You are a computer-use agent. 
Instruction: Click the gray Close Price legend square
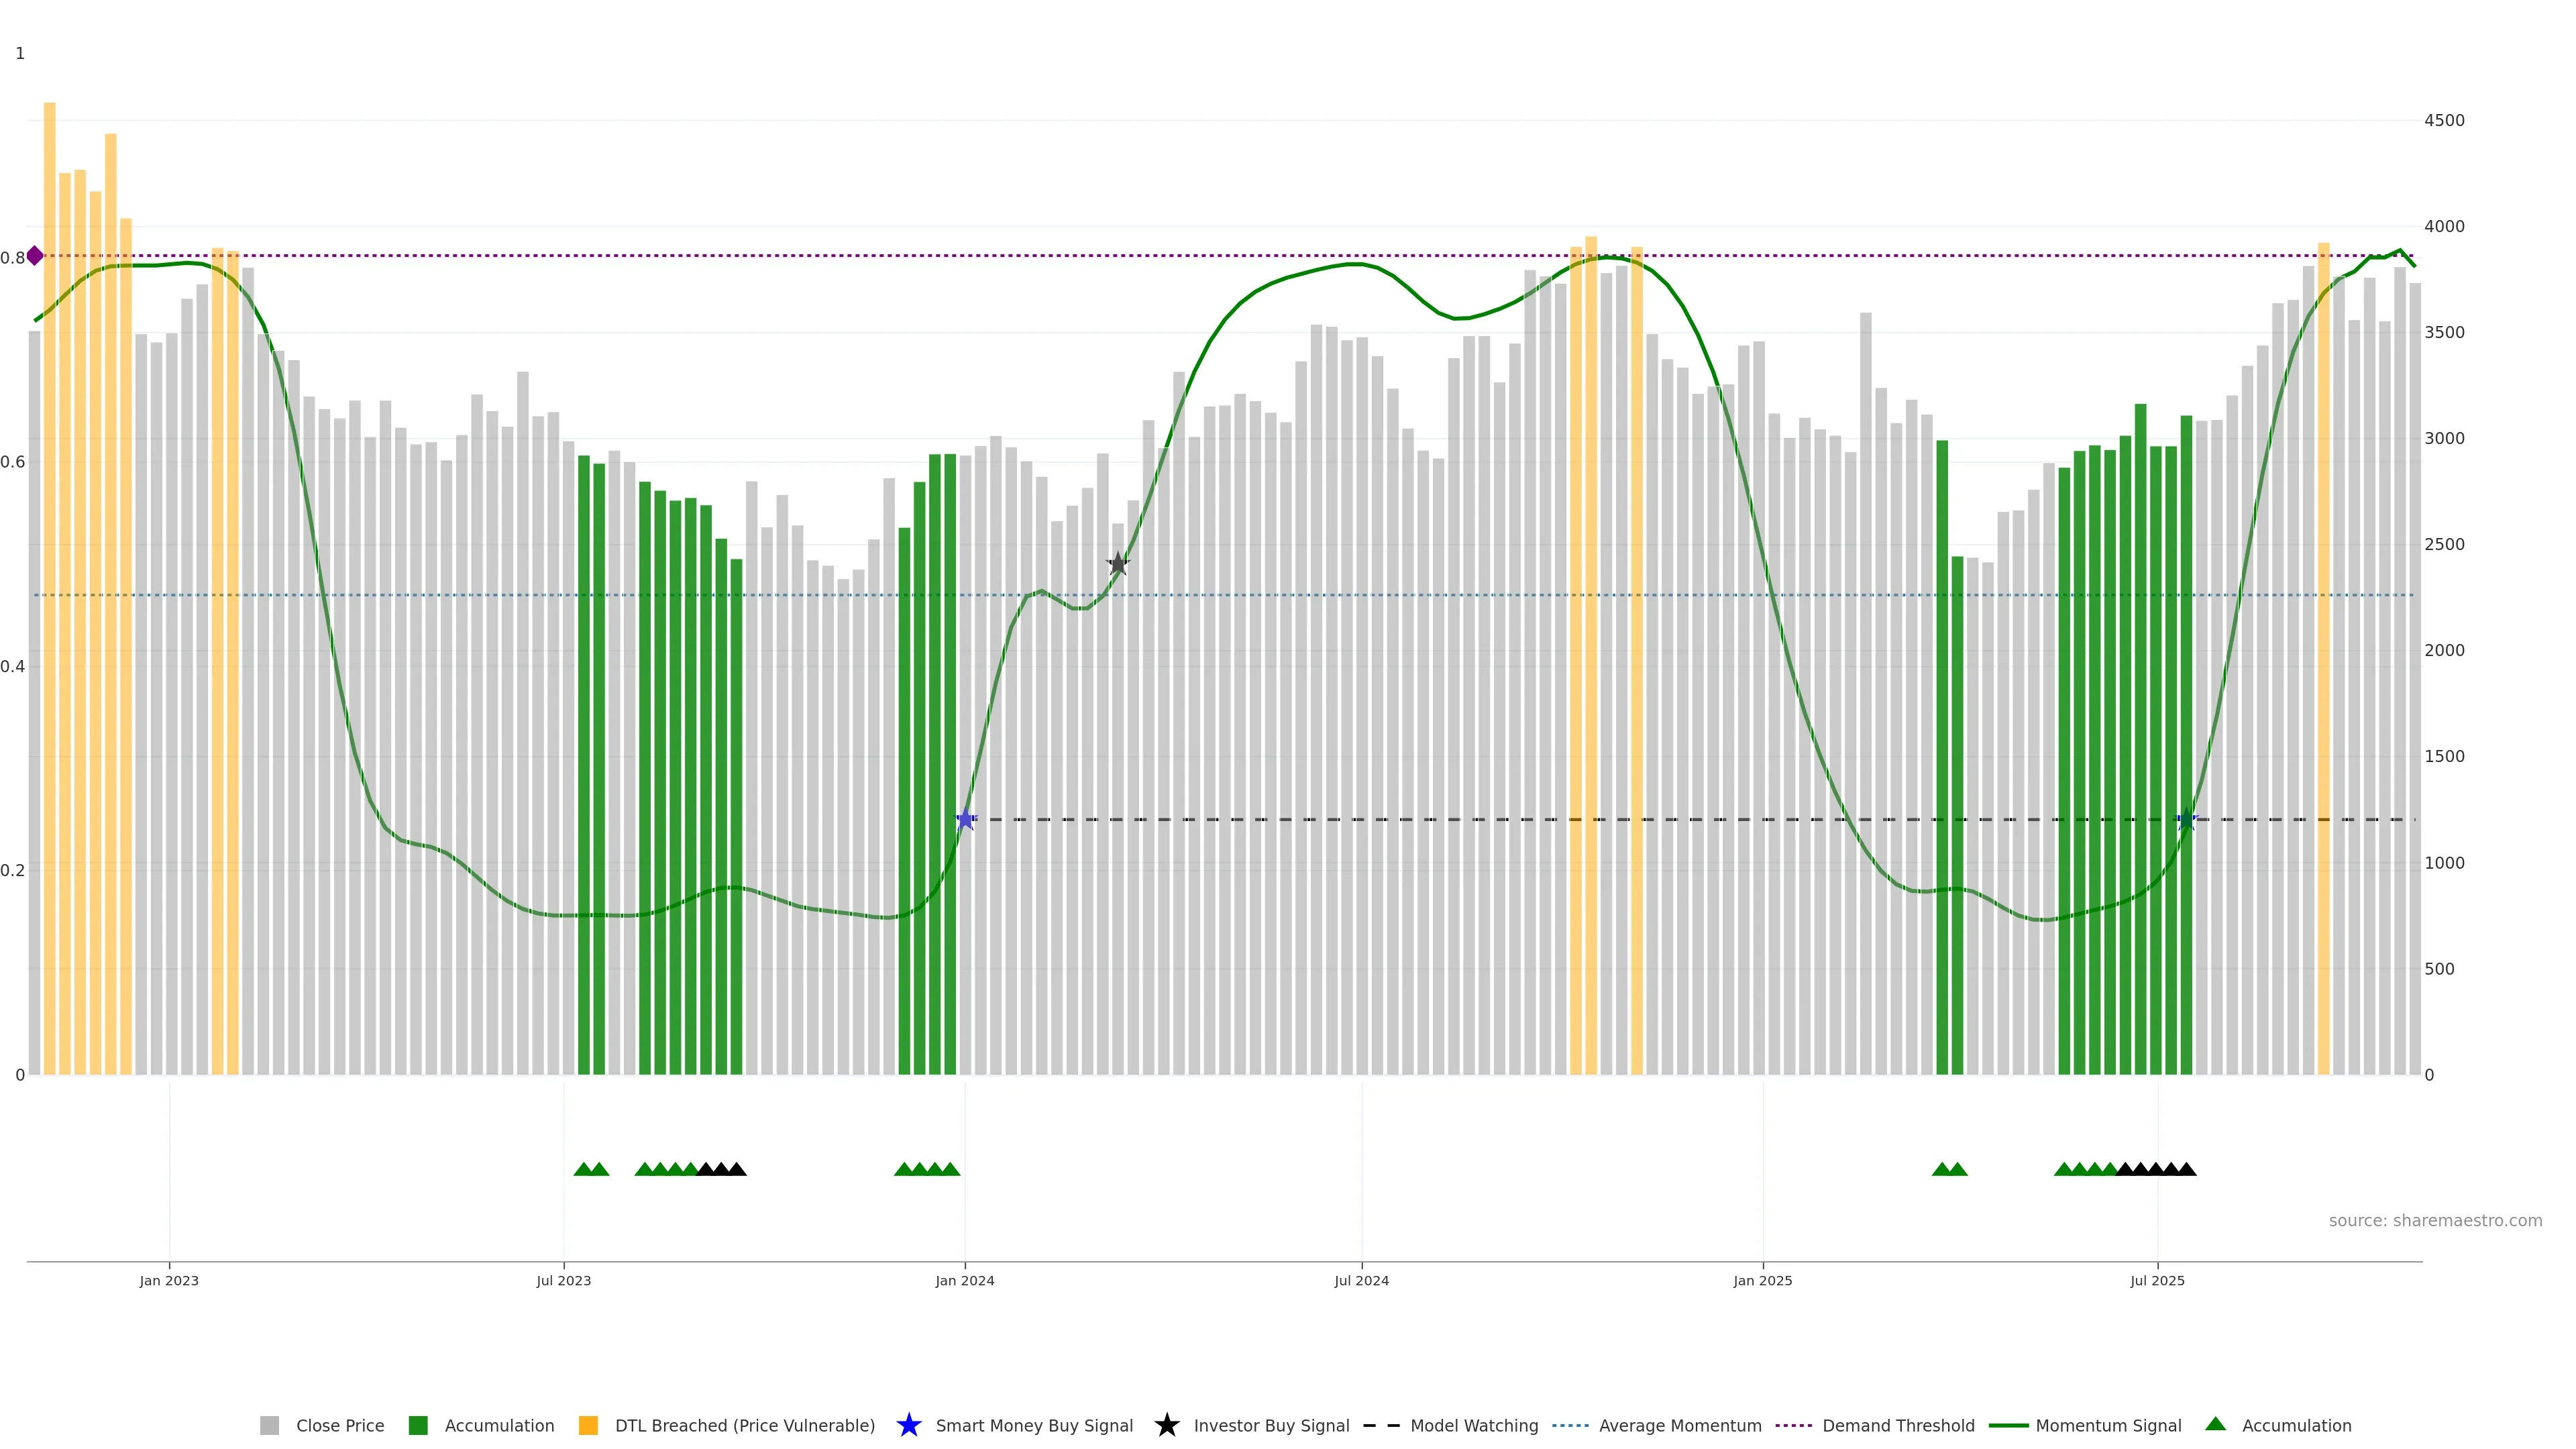[269, 1425]
